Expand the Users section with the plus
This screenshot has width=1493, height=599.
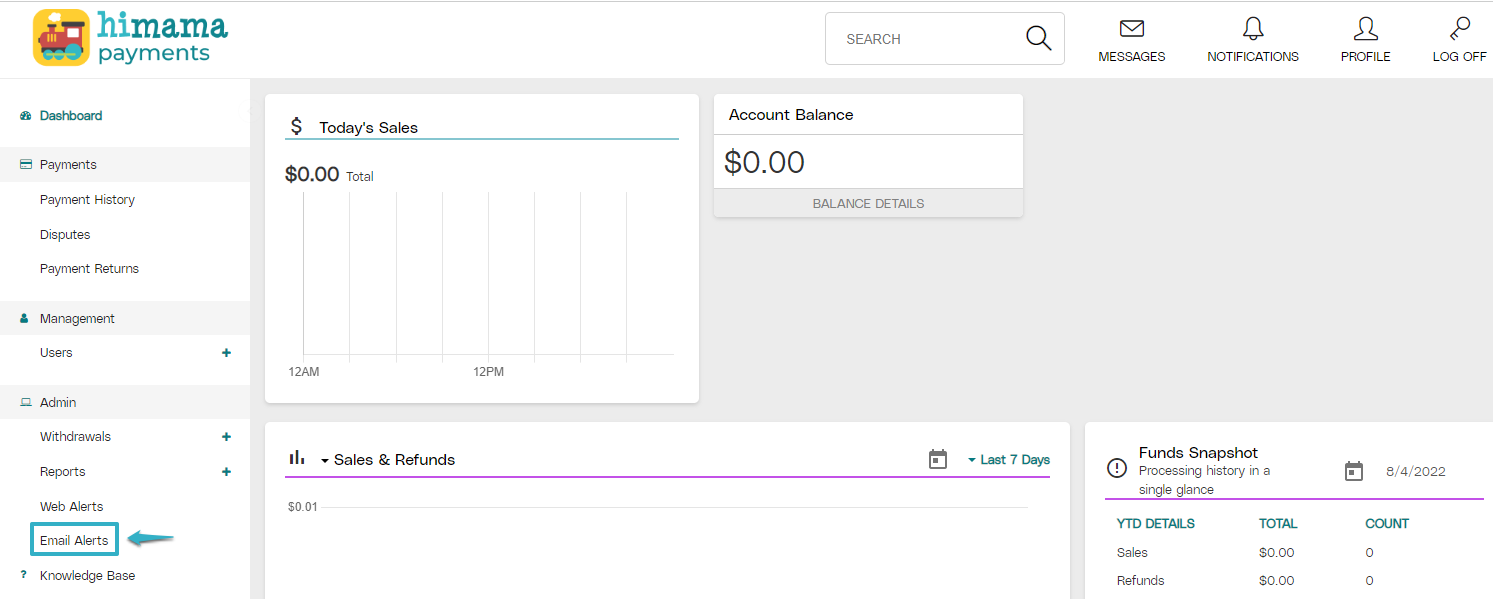226,353
